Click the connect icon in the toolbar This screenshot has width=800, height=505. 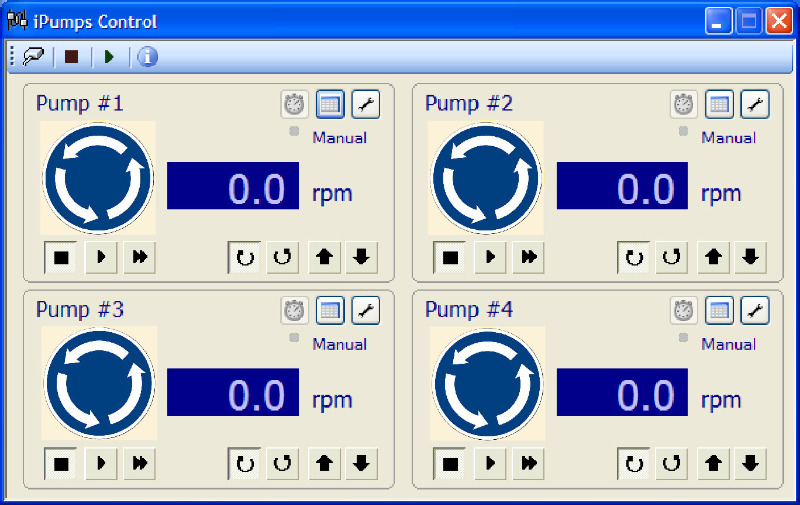pyautogui.click(x=33, y=57)
